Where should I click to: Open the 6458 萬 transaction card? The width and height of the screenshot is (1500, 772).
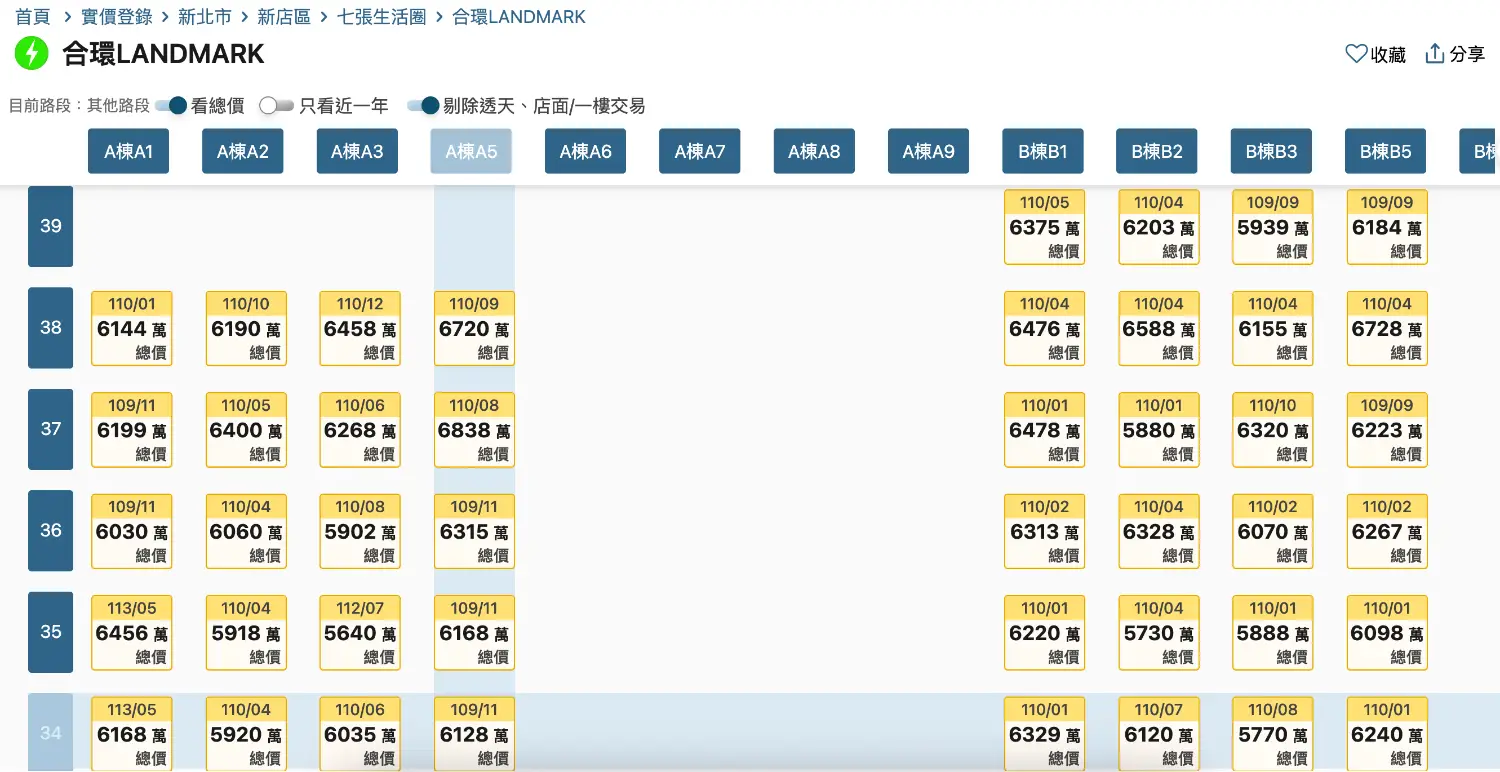(x=360, y=328)
